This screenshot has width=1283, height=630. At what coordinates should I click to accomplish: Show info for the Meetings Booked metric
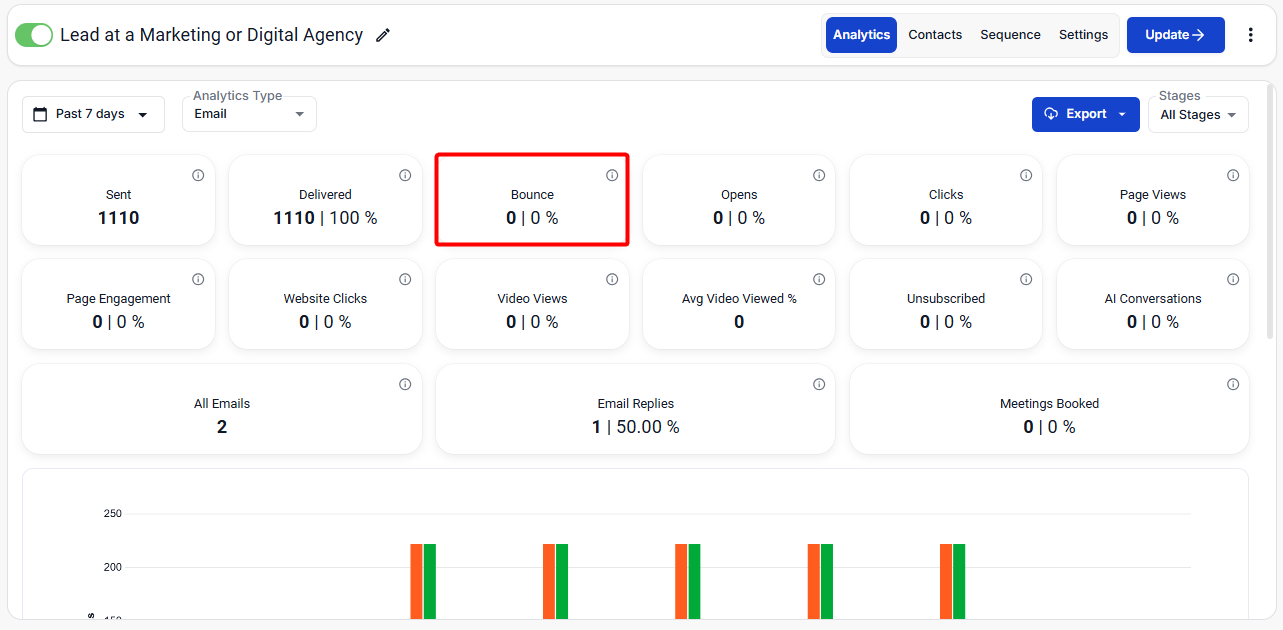[x=1233, y=384]
